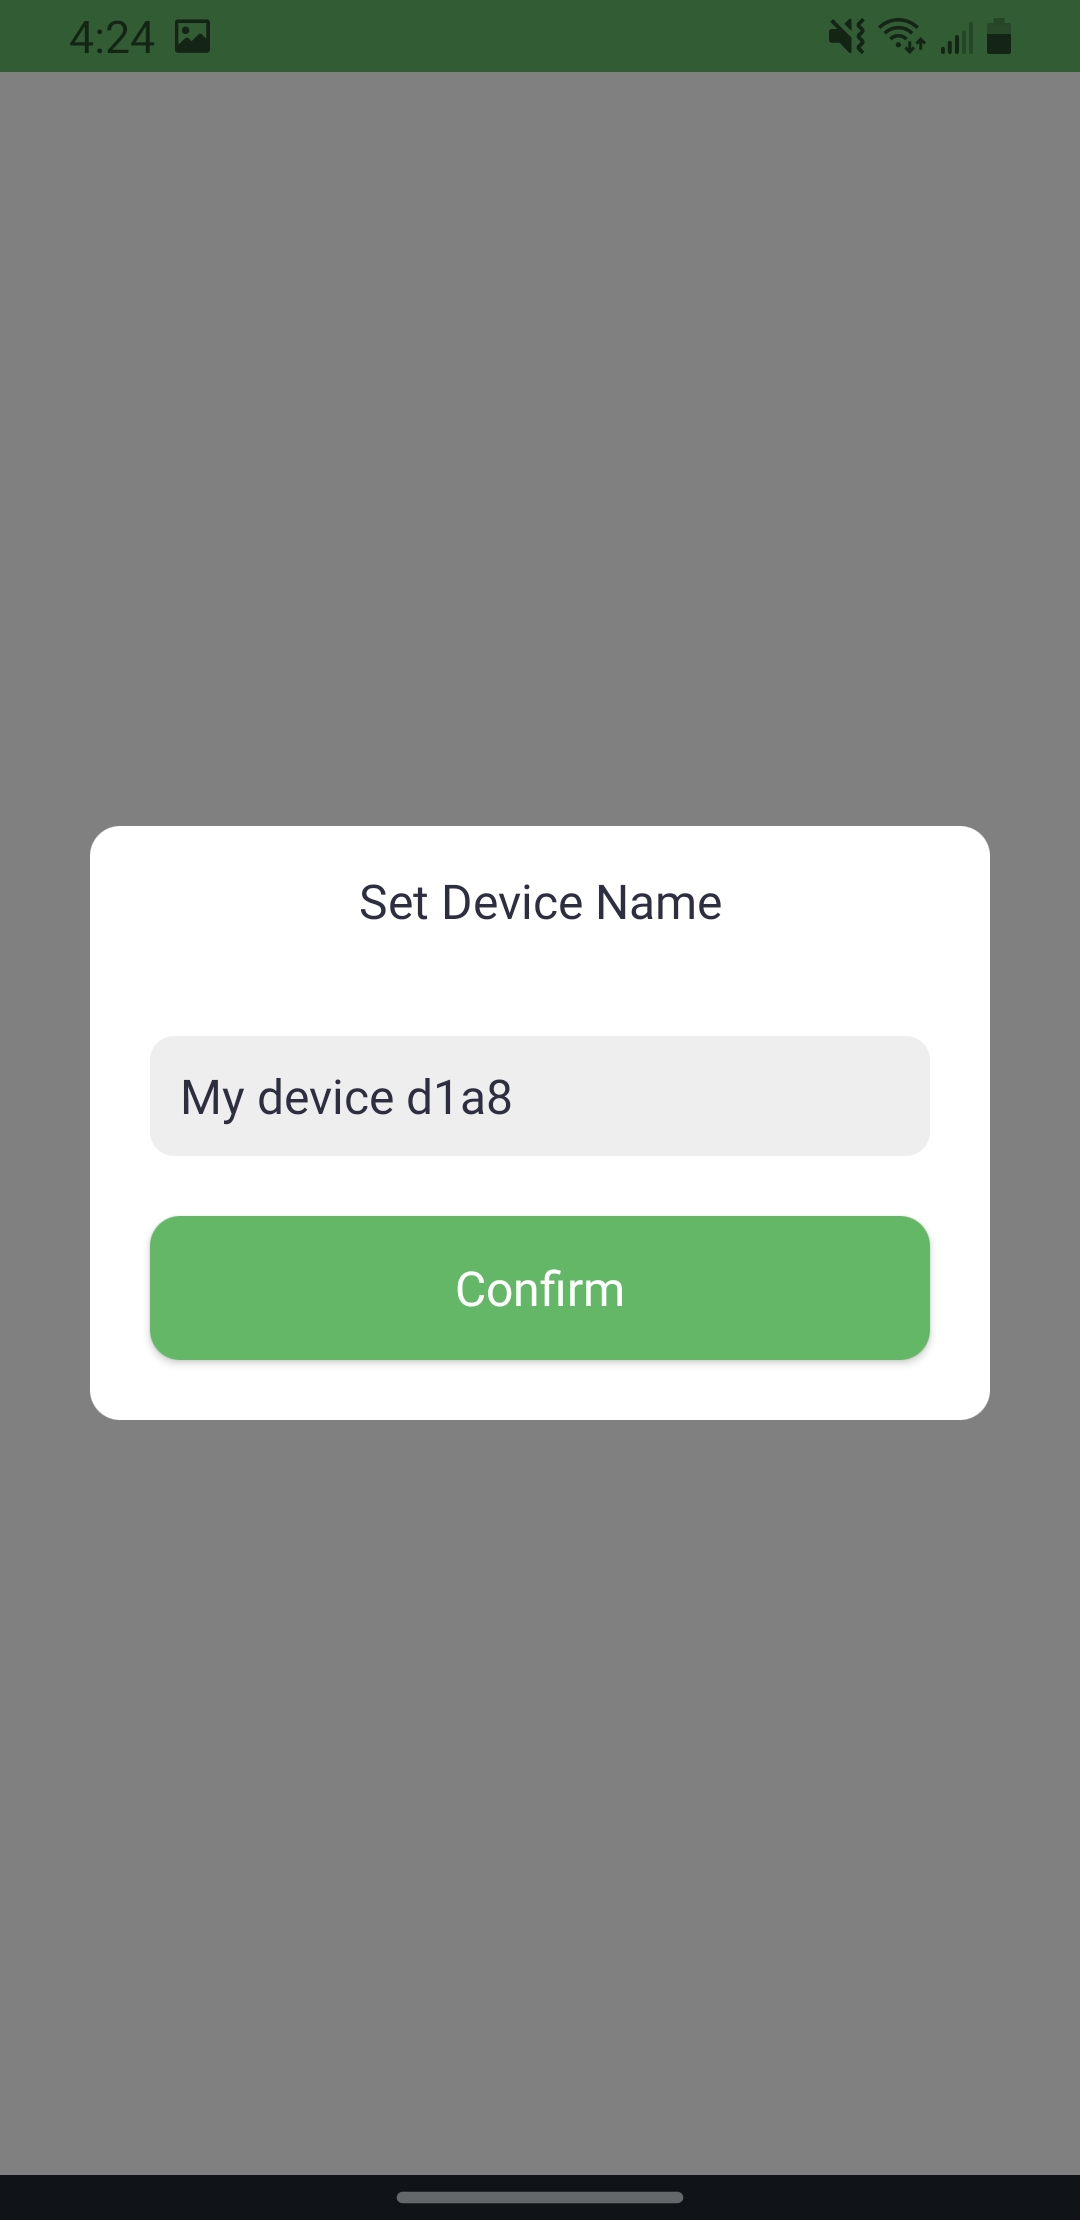Viewport: 1080px width, 2220px height.
Task: Tap the home gesture handle bar
Action: coord(540,2197)
